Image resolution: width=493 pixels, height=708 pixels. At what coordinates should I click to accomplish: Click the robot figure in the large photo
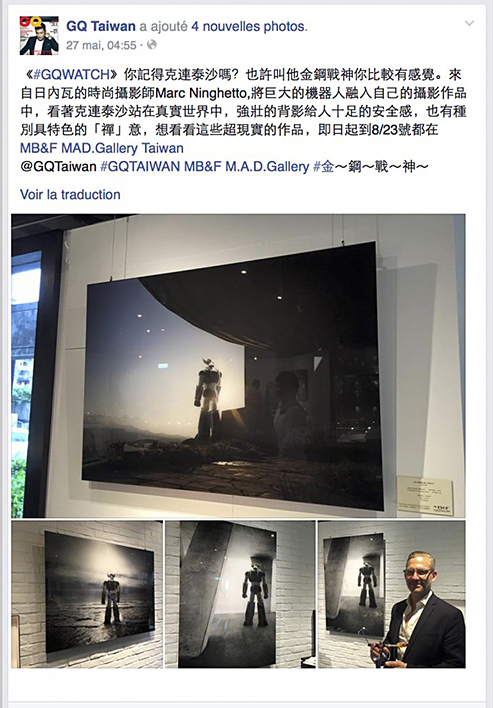[x=208, y=399]
